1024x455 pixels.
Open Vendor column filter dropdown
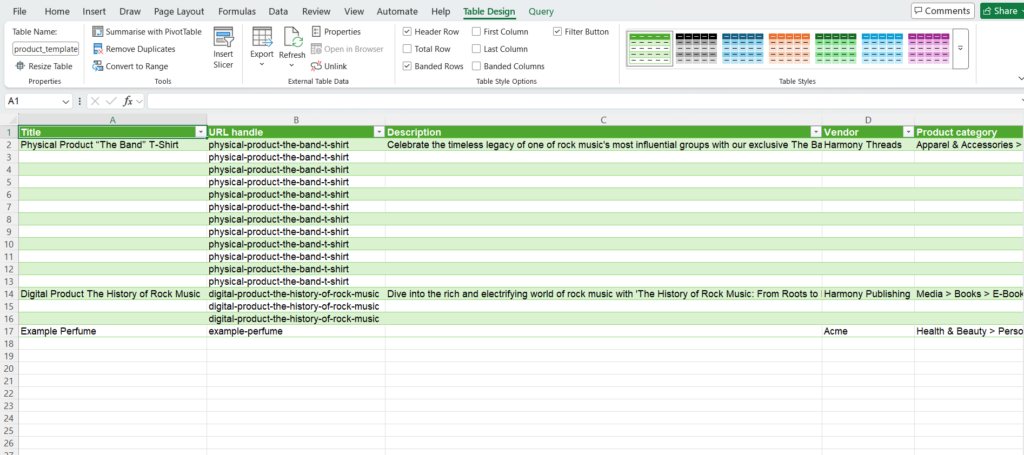click(908, 132)
